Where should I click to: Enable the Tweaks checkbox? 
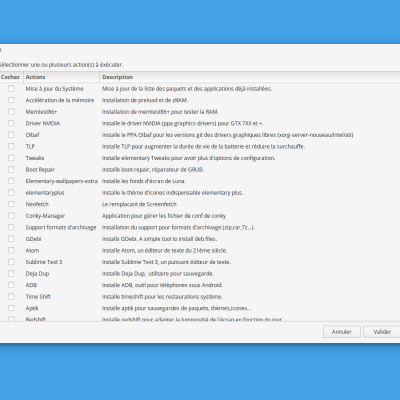pos(11,158)
